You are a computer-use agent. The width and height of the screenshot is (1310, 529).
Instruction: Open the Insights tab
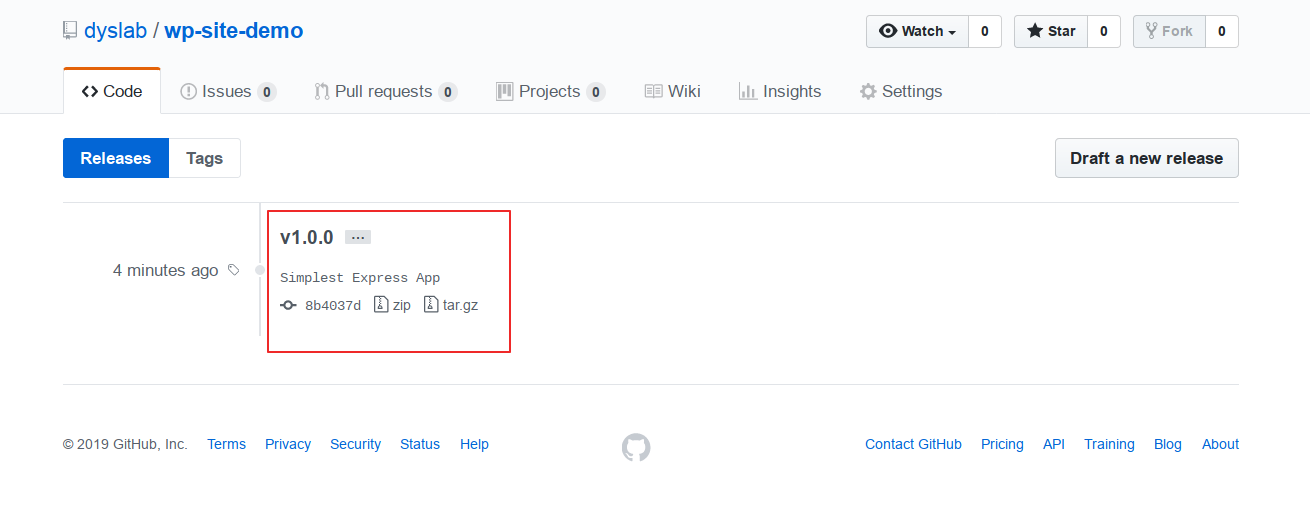tap(780, 91)
